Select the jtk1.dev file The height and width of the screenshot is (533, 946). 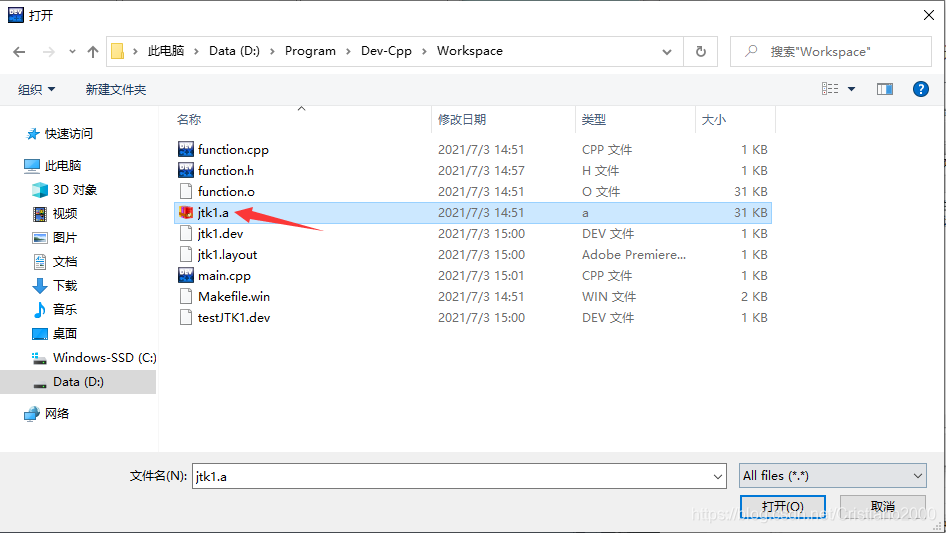pos(220,234)
